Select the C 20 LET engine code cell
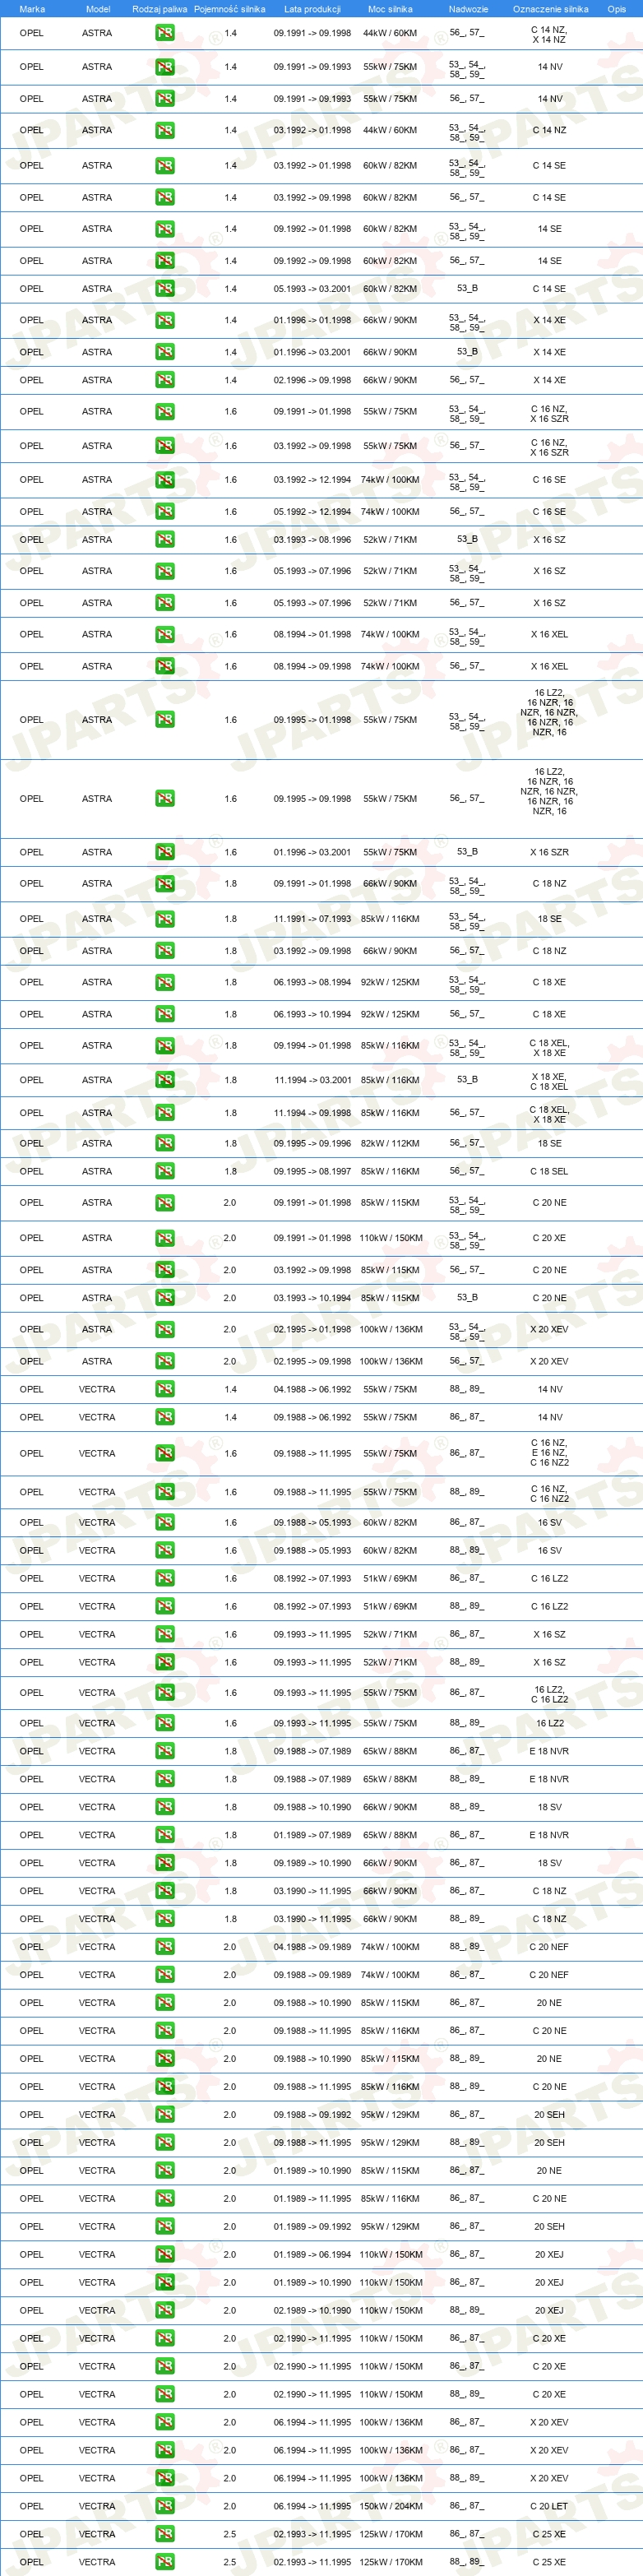Screen dimensions: 643x2576 549,2506
